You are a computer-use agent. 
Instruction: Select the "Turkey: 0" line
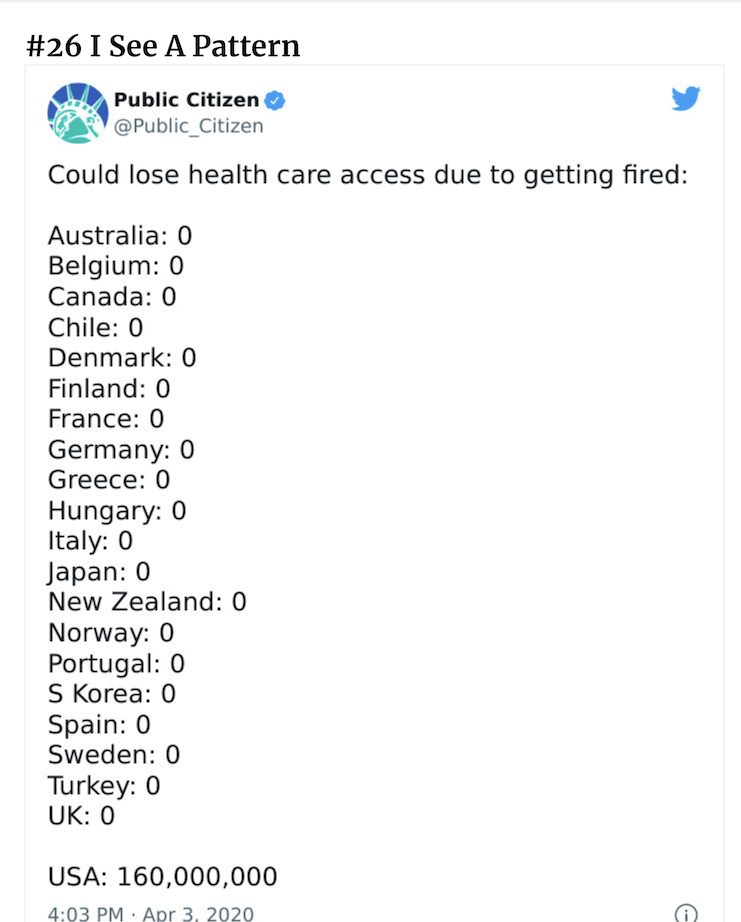point(104,785)
